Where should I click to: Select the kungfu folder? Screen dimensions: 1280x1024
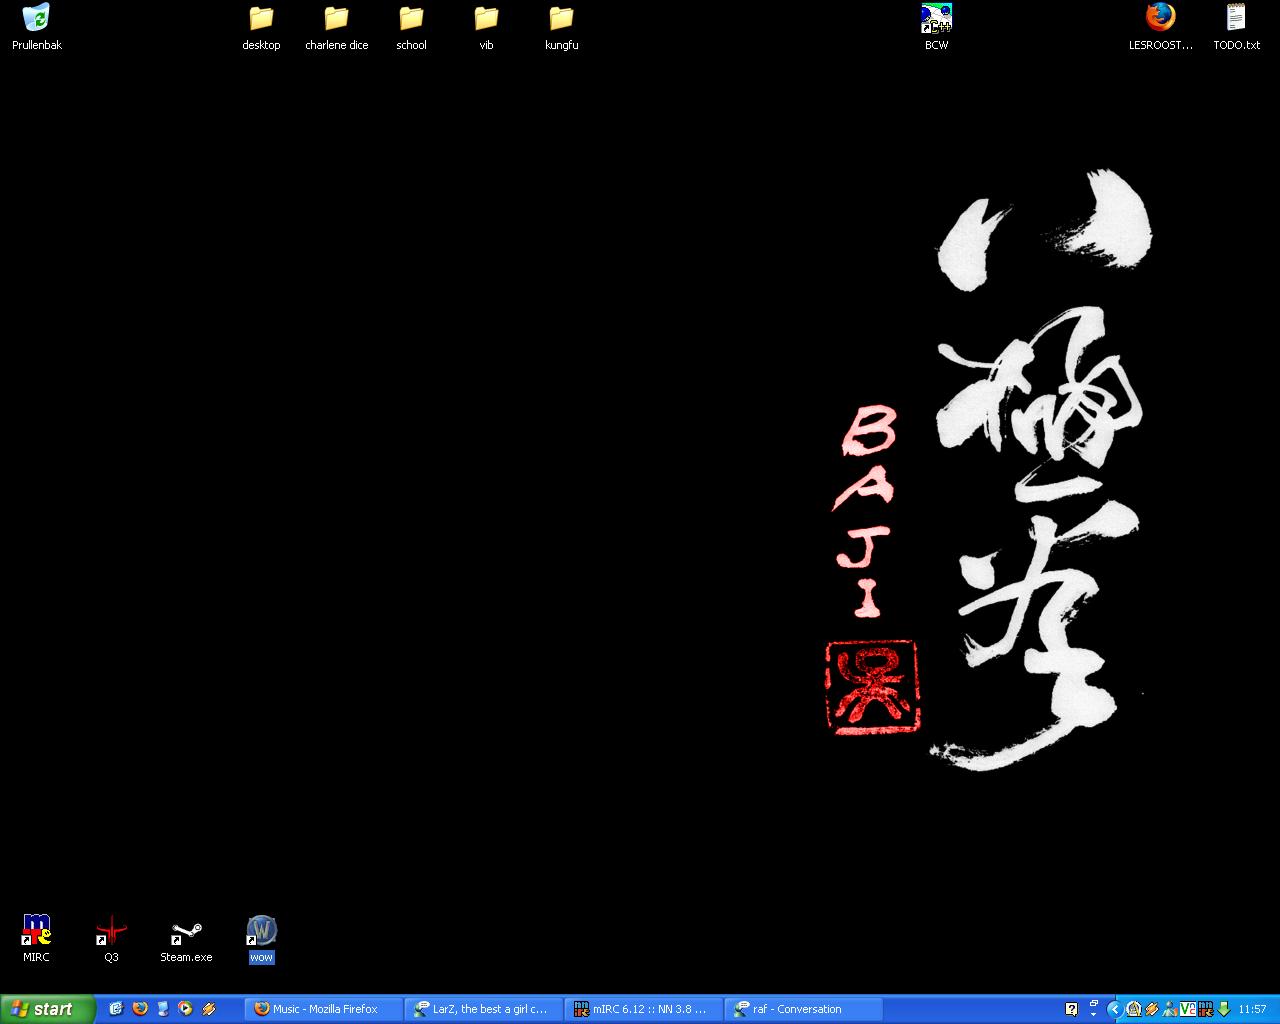point(561,19)
